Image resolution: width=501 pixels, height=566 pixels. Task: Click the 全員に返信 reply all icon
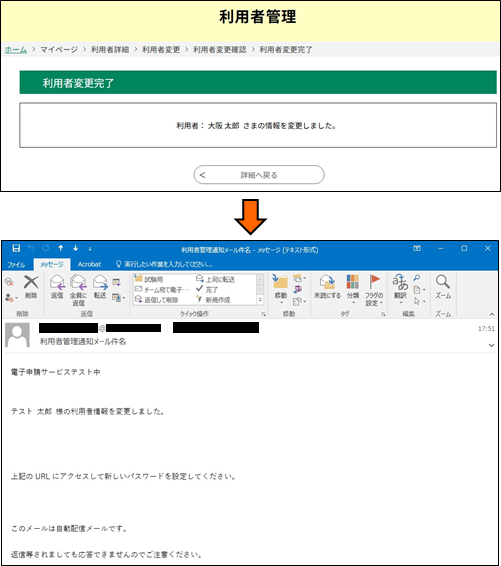pyautogui.click(x=78, y=282)
